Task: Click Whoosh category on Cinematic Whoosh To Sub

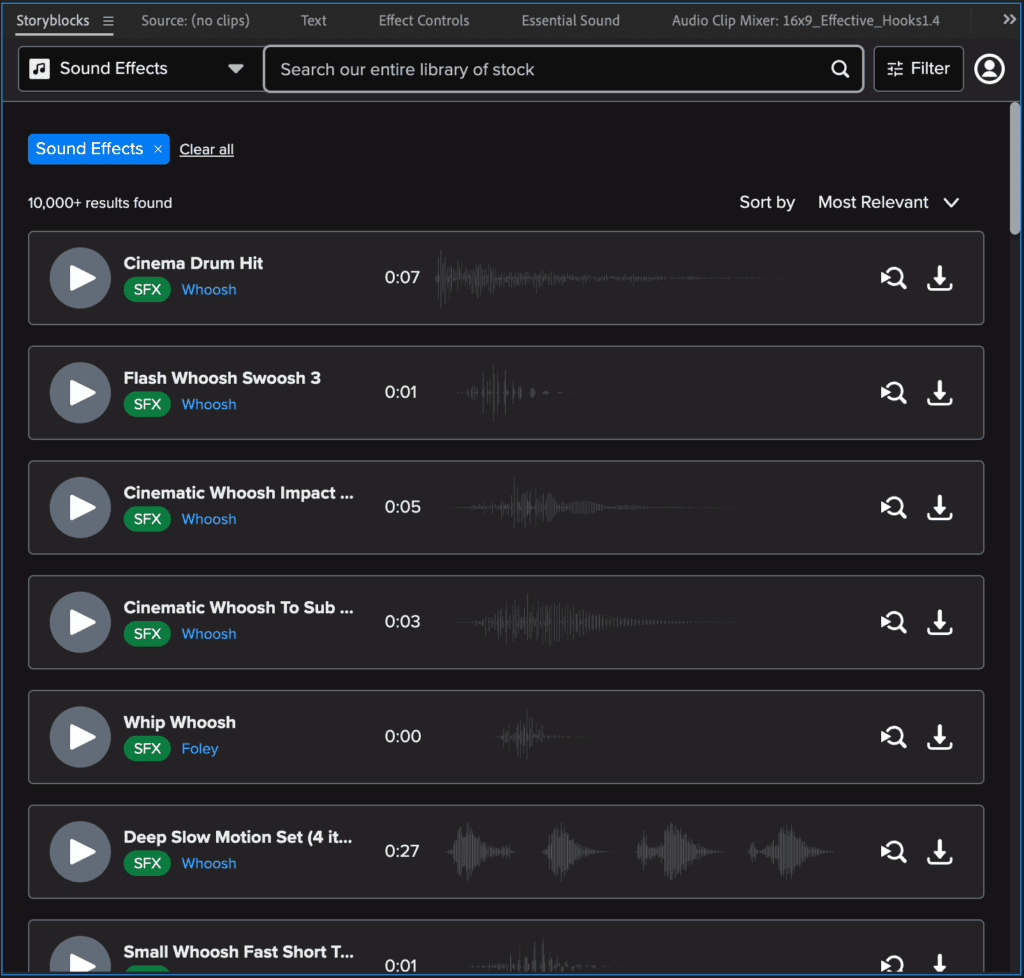Action: pyautogui.click(x=209, y=634)
